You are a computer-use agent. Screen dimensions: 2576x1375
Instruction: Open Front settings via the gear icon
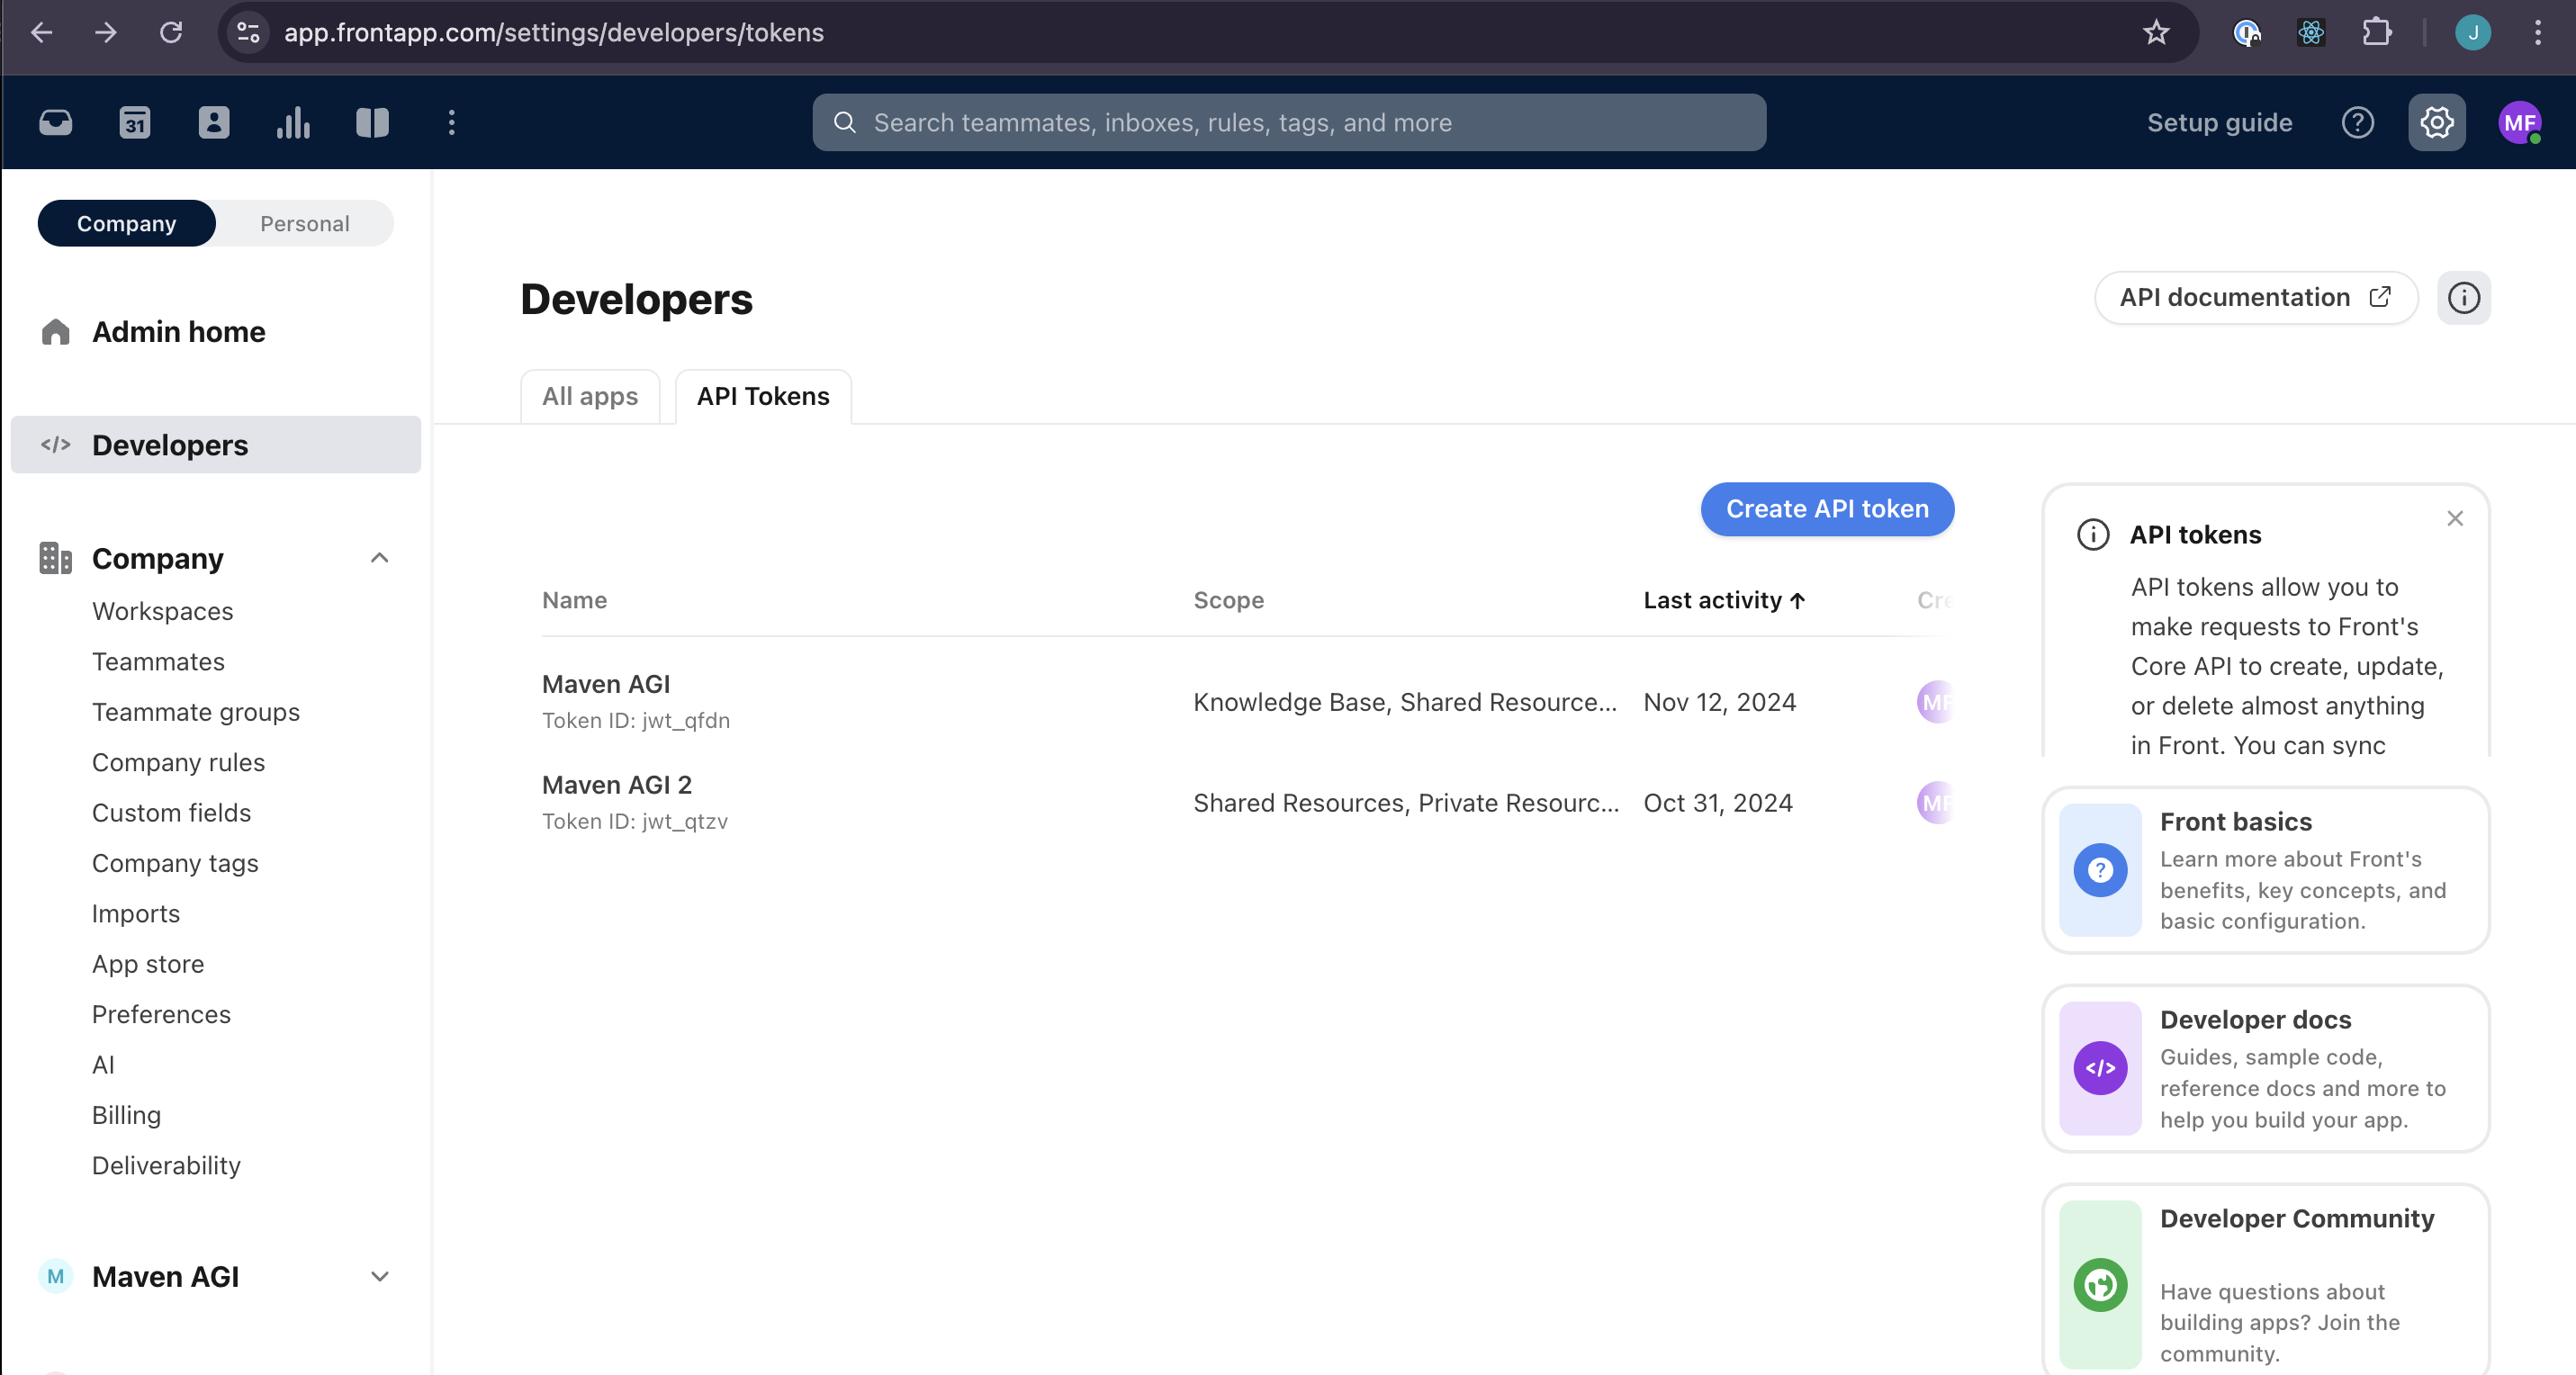(x=2437, y=122)
